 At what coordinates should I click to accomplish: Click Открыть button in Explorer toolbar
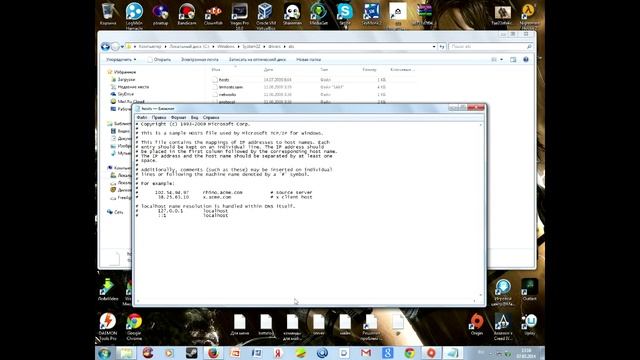159,60
